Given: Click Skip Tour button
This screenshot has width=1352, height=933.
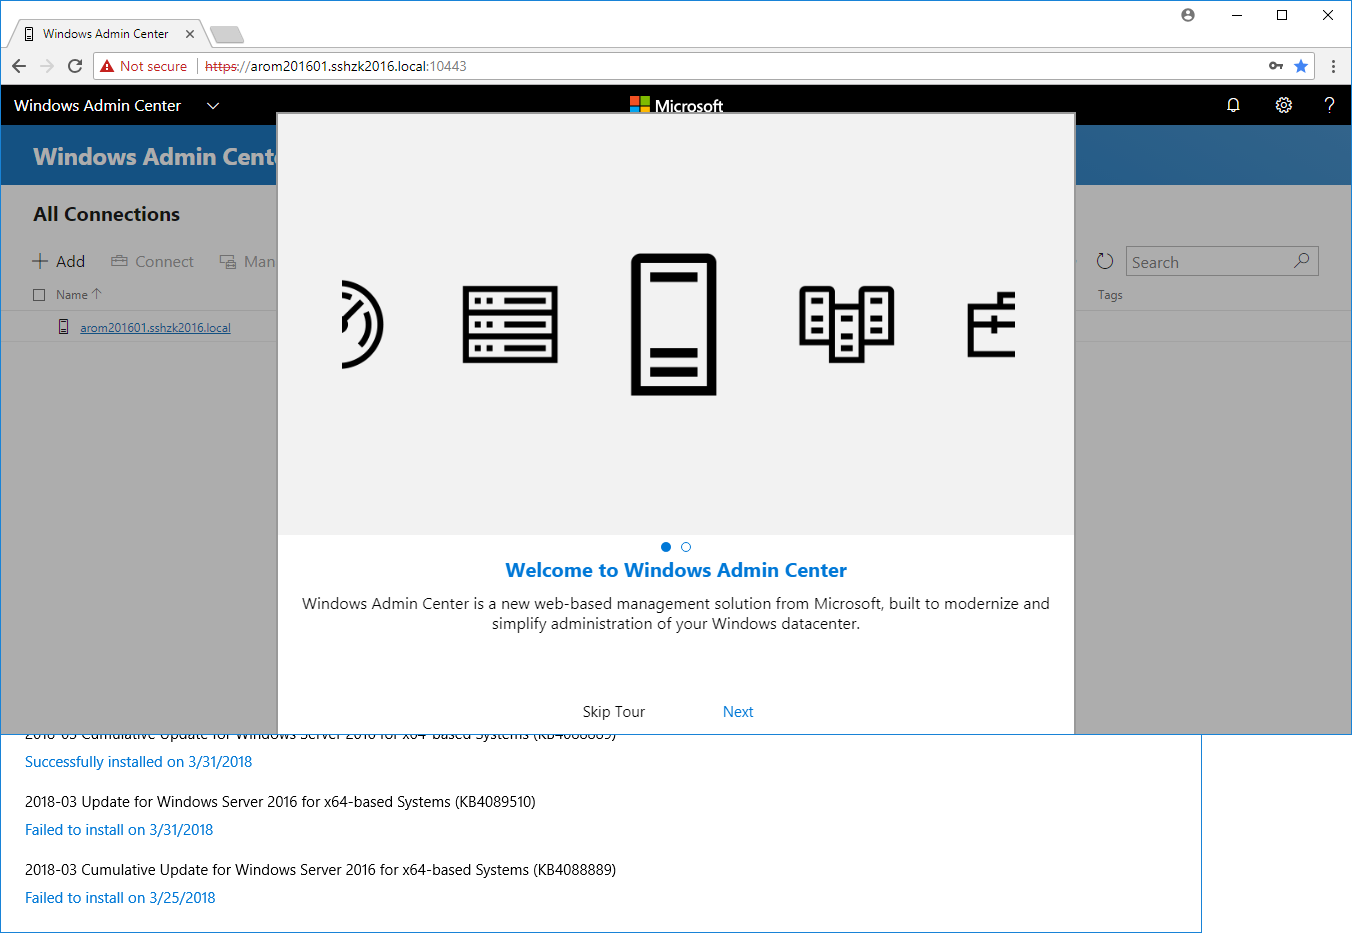Looking at the screenshot, I should (x=614, y=712).
